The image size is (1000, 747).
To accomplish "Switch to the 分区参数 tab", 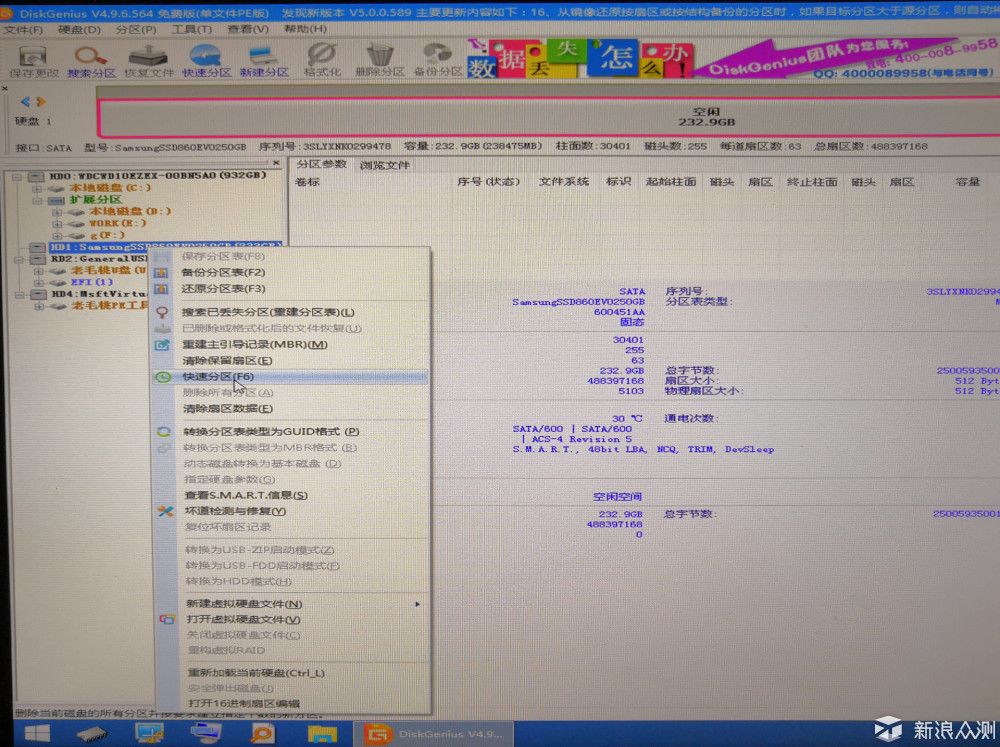I will (x=321, y=165).
